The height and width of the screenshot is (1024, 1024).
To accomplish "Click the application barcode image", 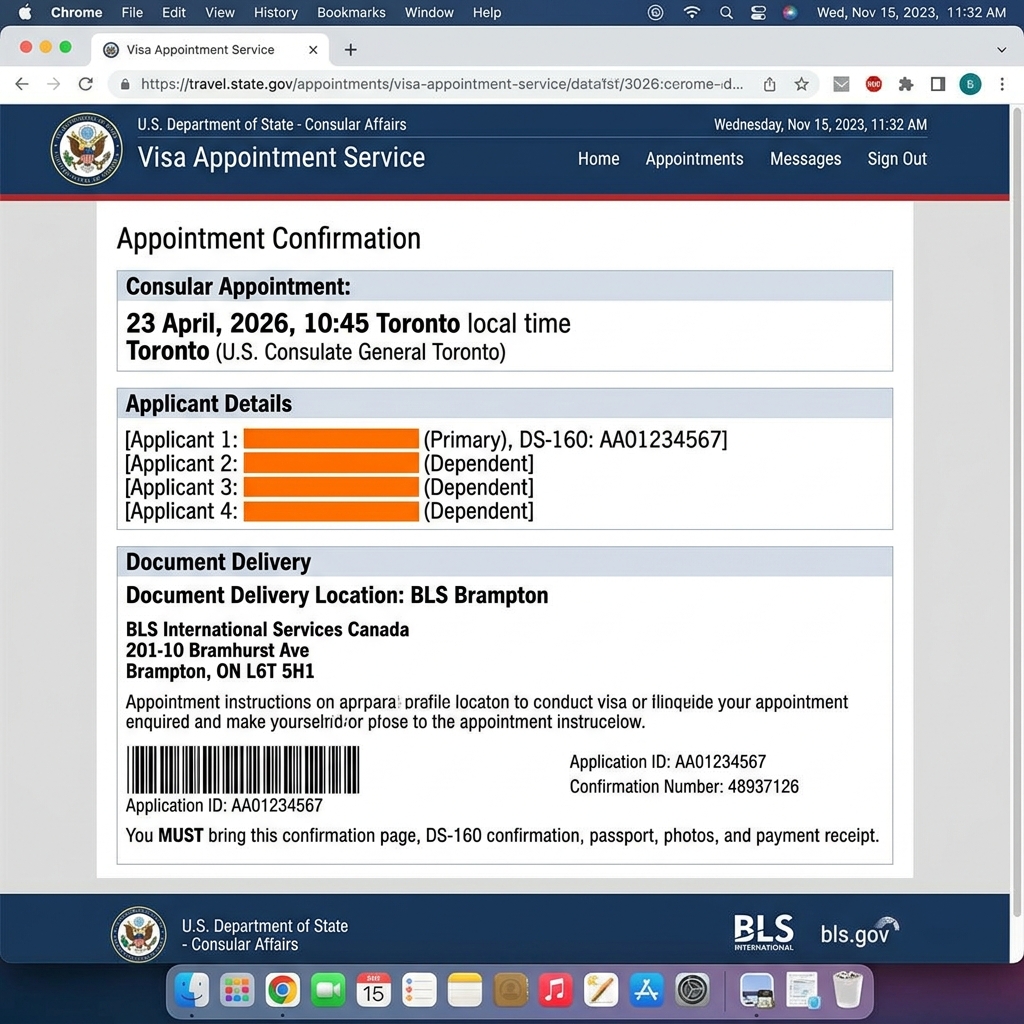I will tap(242, 769).
